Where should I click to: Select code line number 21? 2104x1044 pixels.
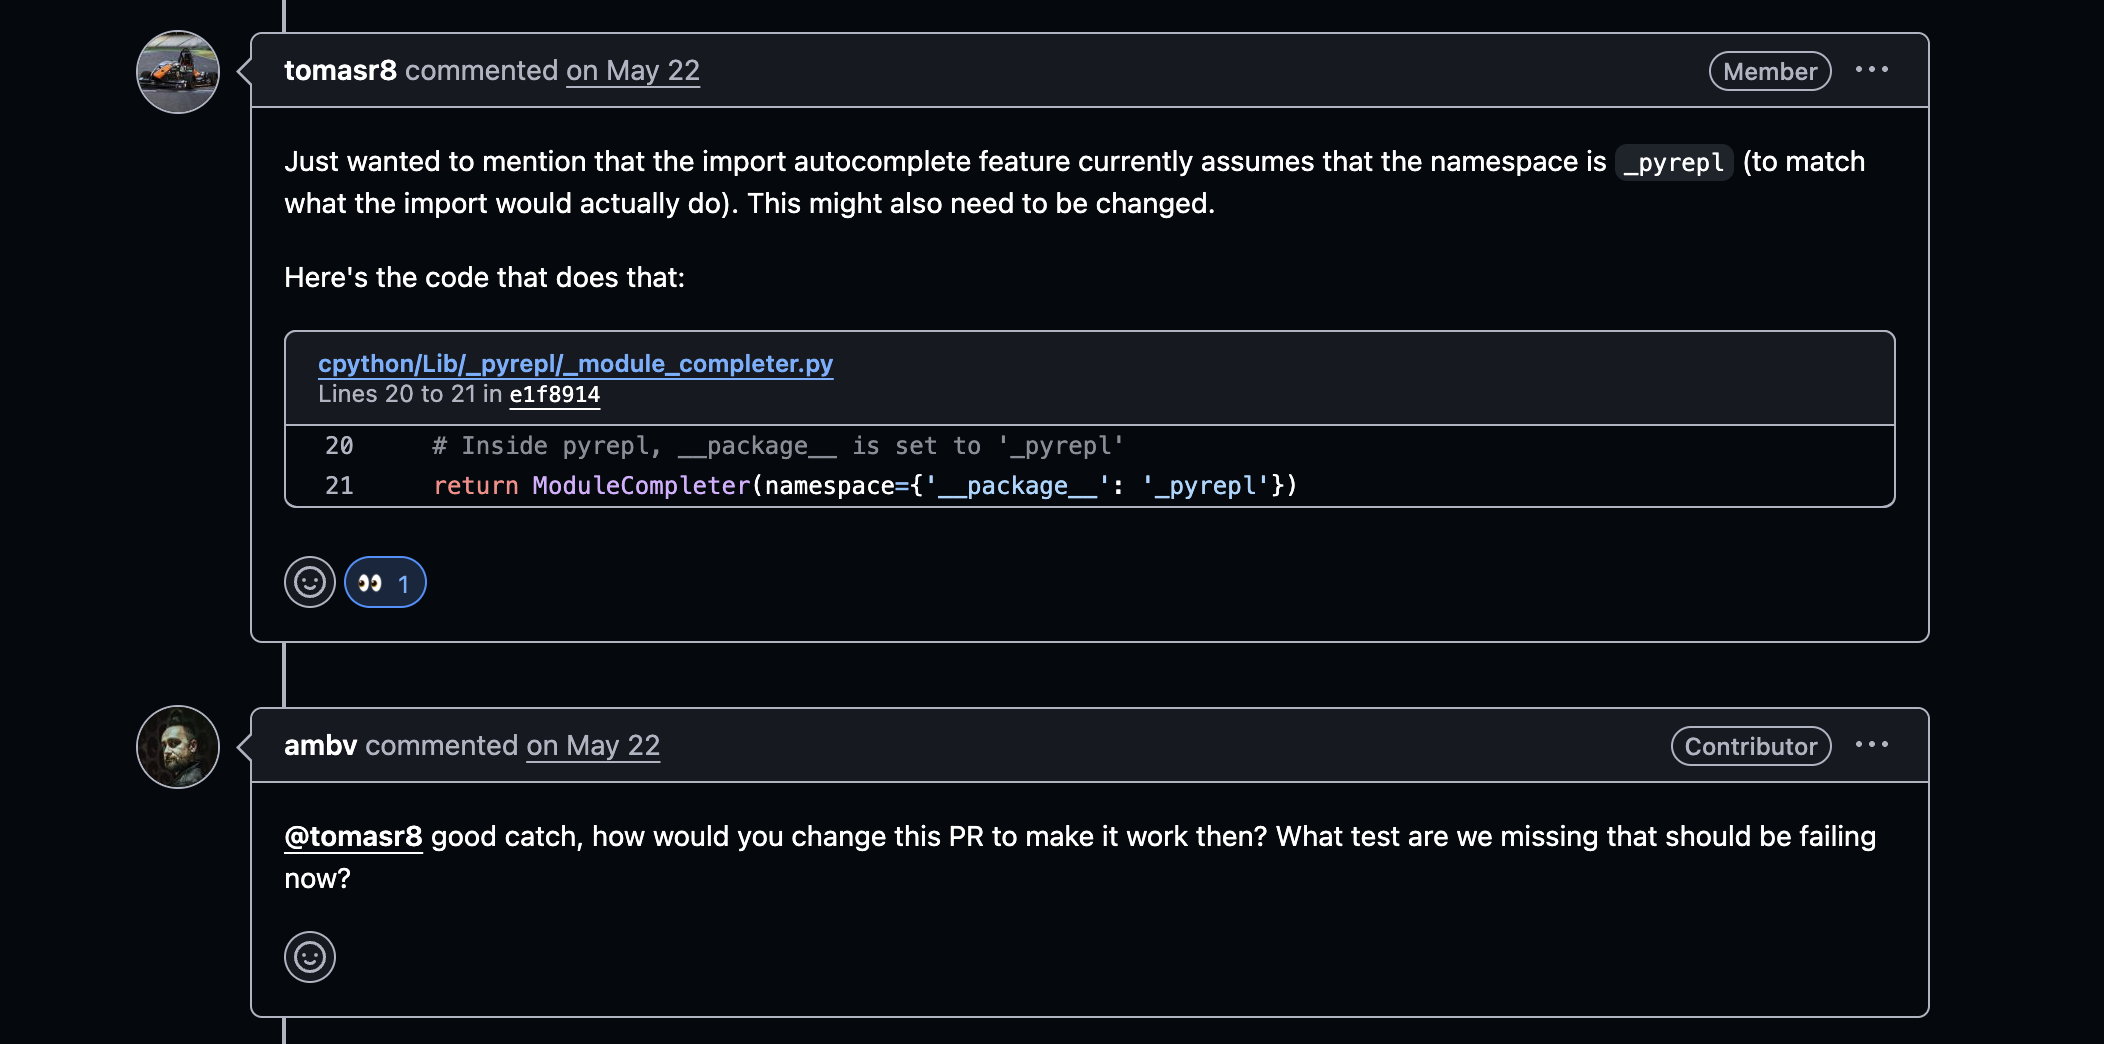tap(339, 486)
